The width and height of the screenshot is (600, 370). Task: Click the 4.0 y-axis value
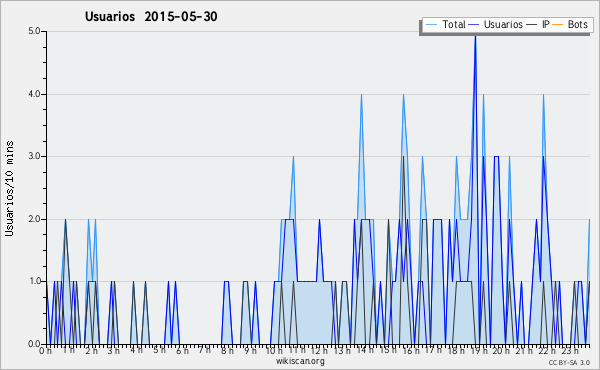pyautogui.click(x=34, y=94)
